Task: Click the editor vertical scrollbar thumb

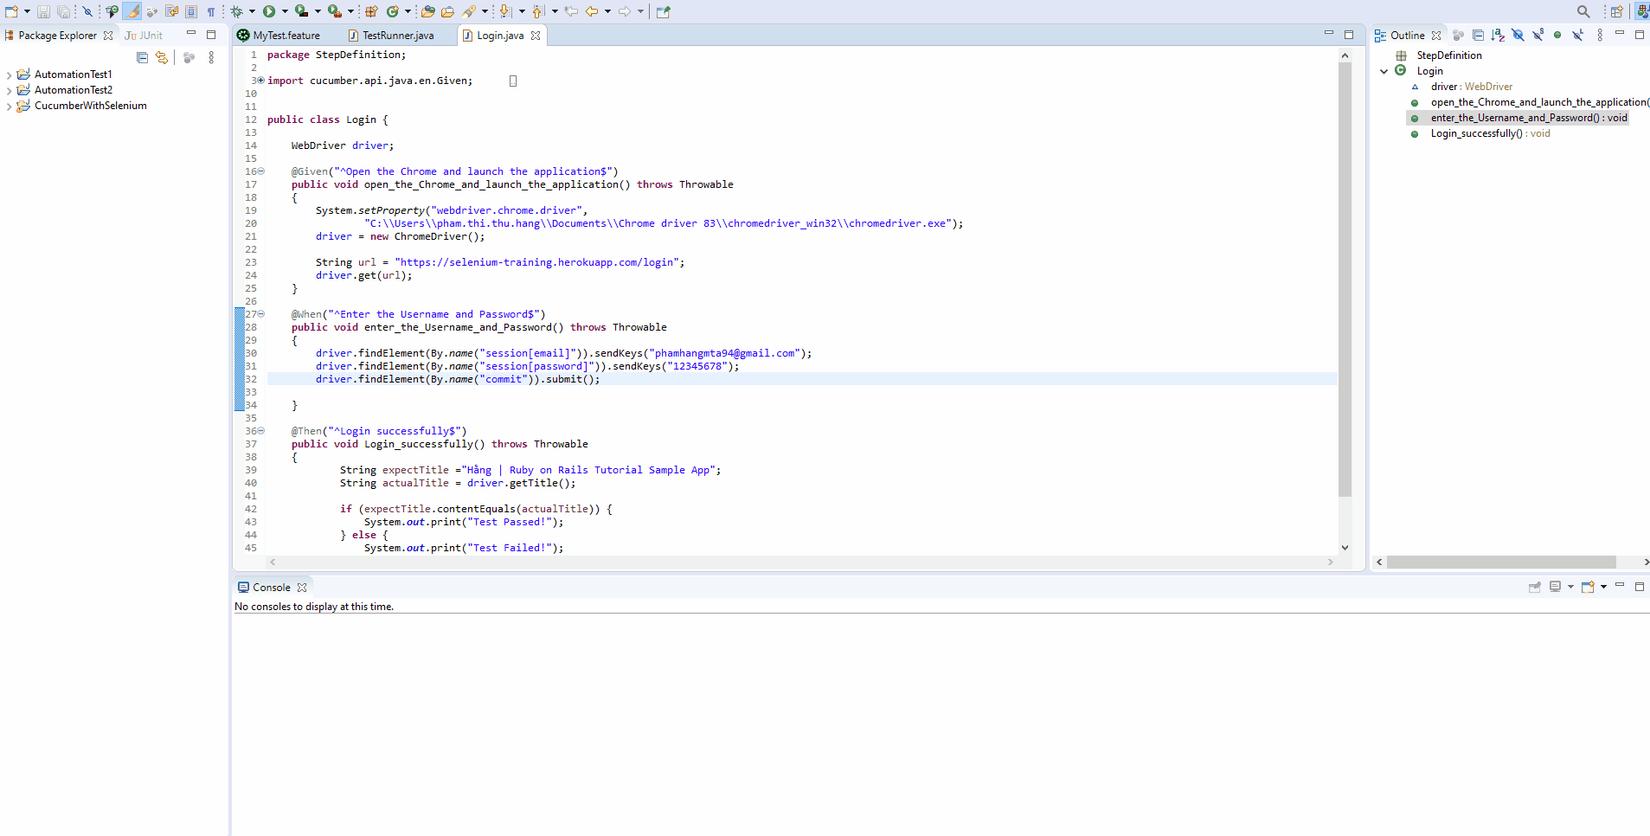Action: [x=1345, y=279]
